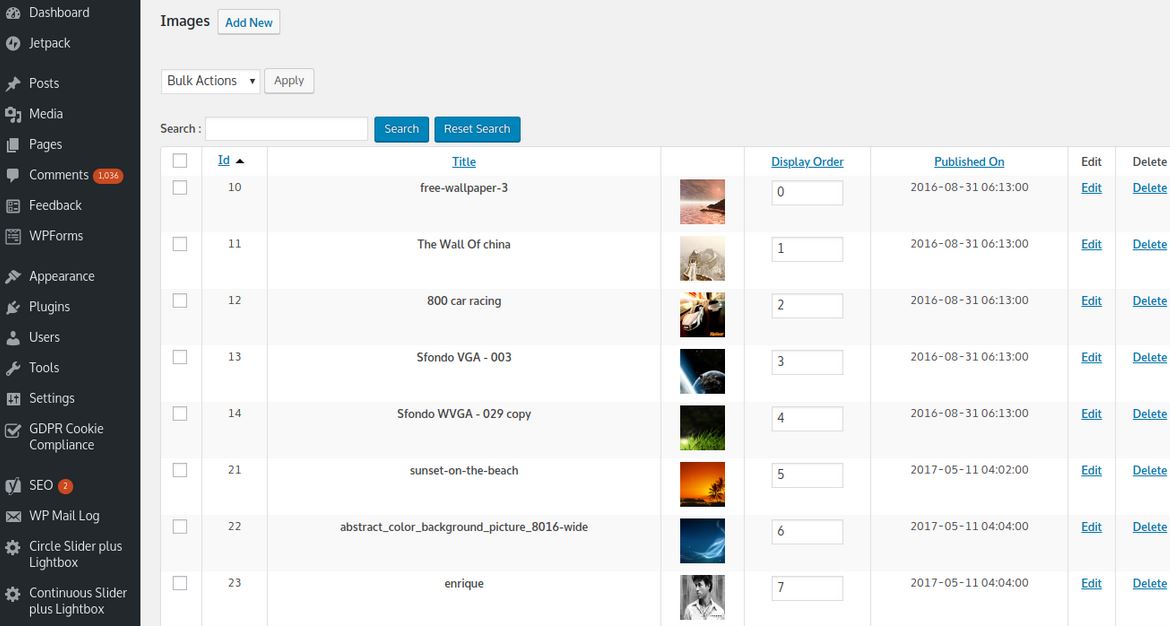Click the abstract_color_background_picture_8016-wide title
The height and width of the screenshot is (626, 1170).
click(x=464, y=528)
